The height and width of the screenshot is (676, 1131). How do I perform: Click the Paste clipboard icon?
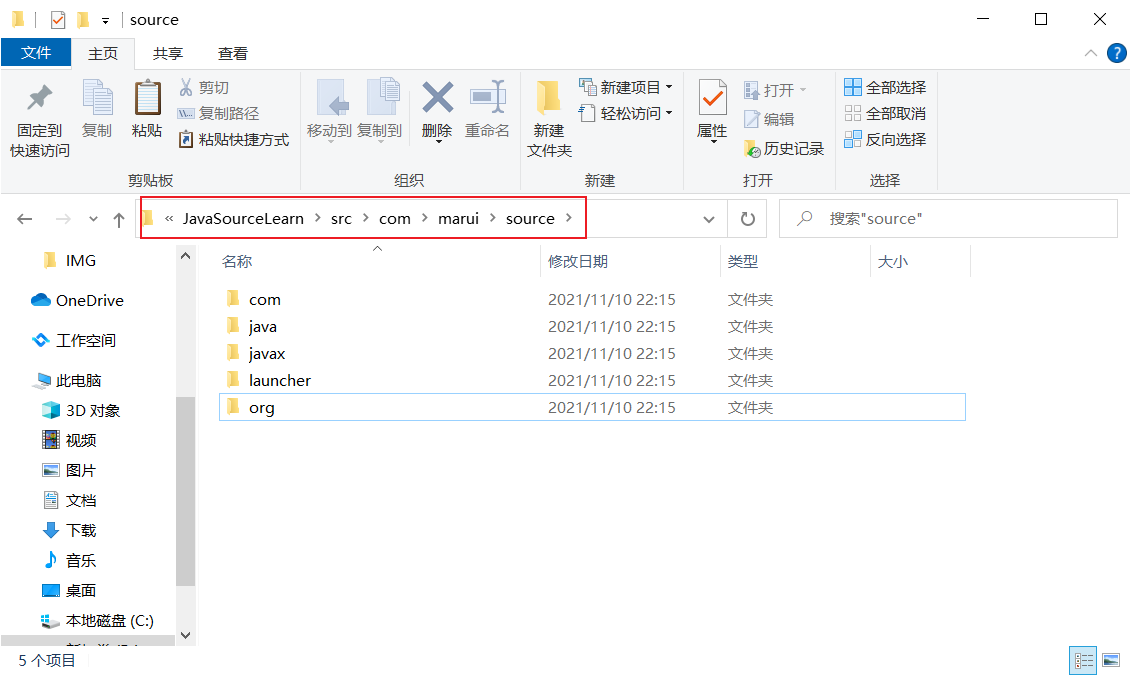(x=147, y=99)
